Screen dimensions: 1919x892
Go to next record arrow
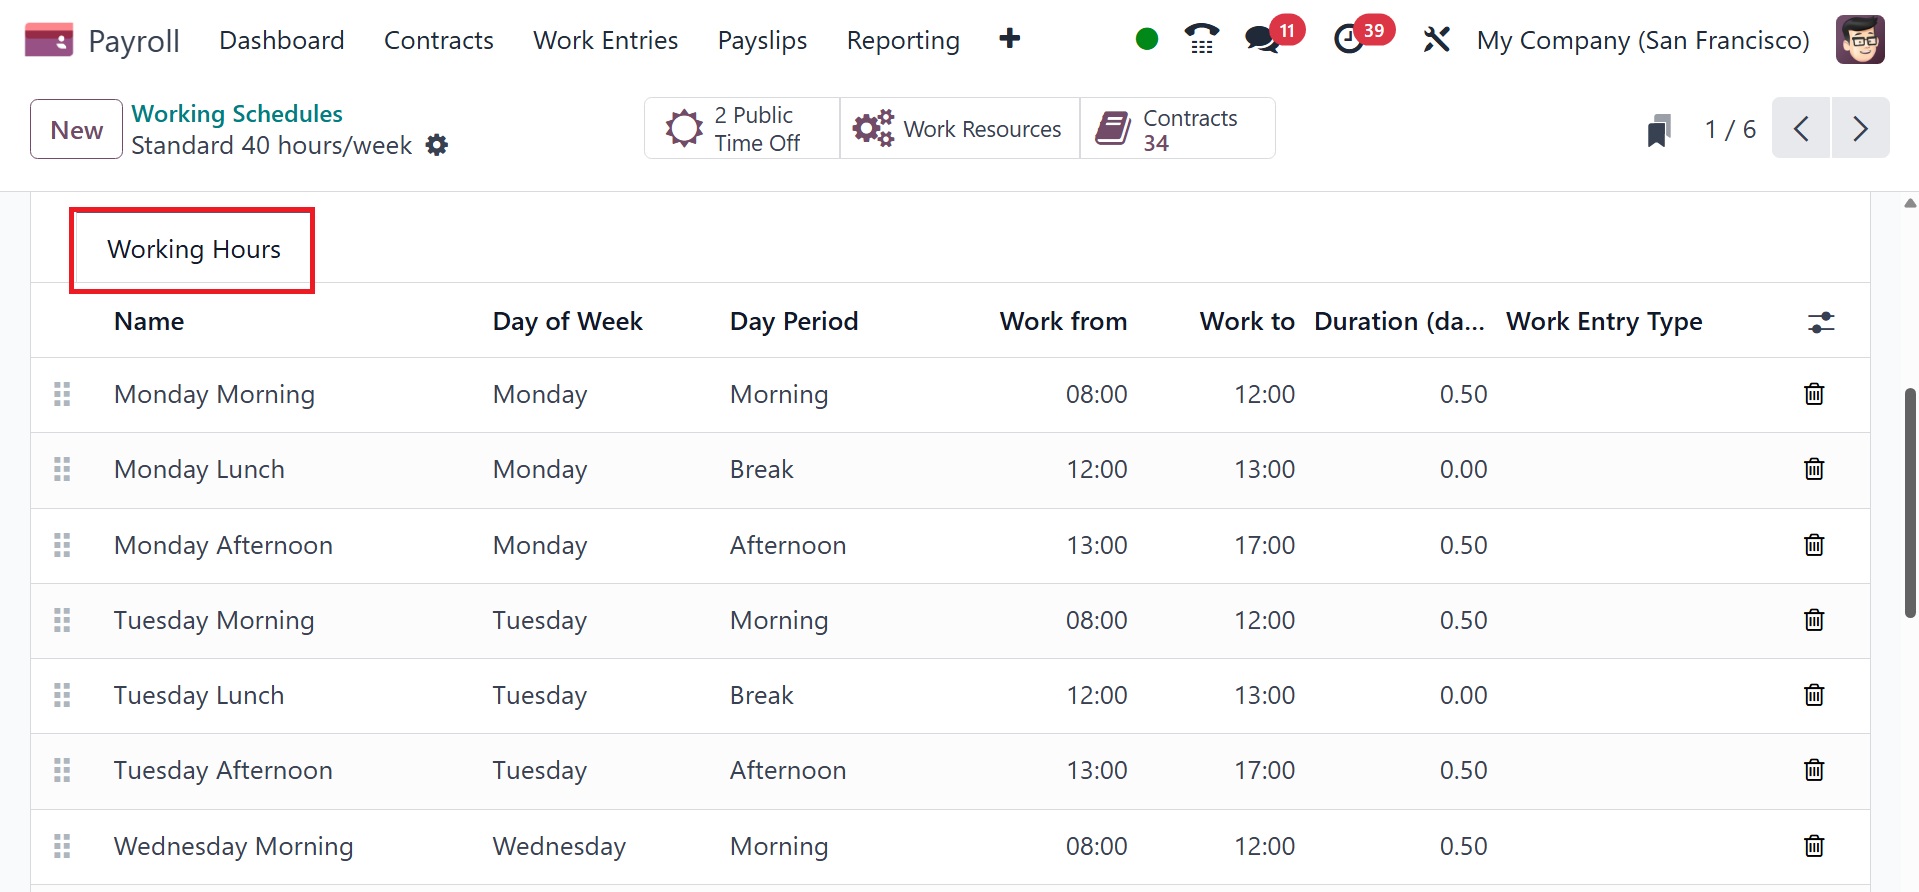tap(1860, 129)
